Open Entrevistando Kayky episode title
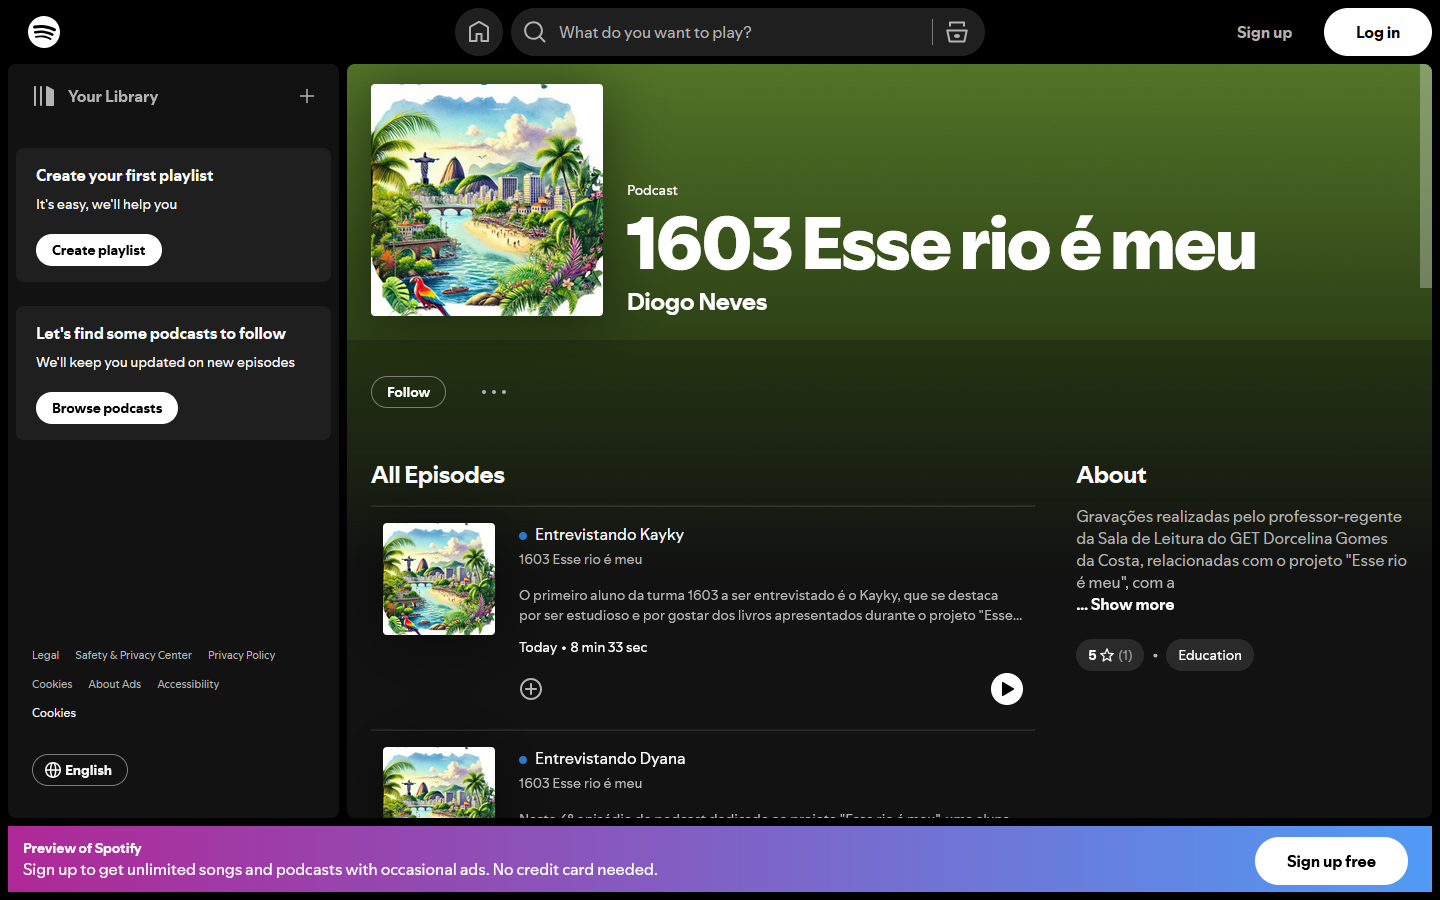Image resolution: width=1440 pixels, height=900 pixels. 609,534
